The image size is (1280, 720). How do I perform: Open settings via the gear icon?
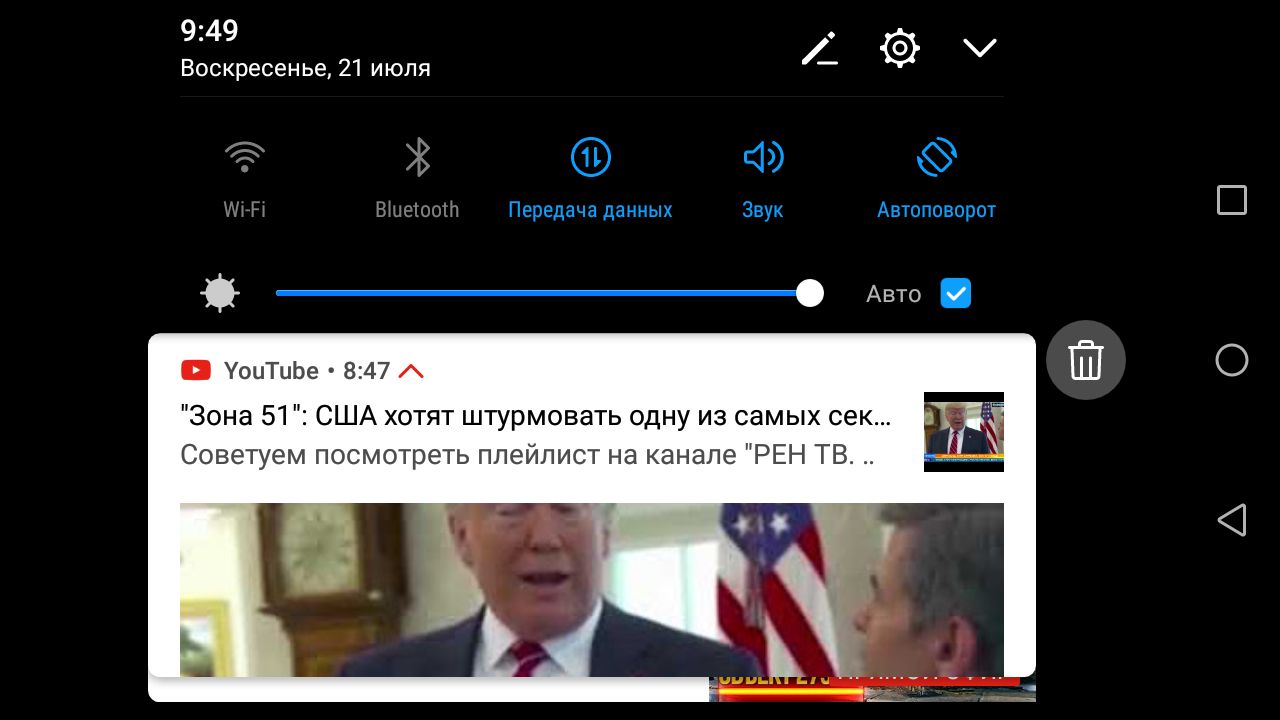tap(899, 48)
